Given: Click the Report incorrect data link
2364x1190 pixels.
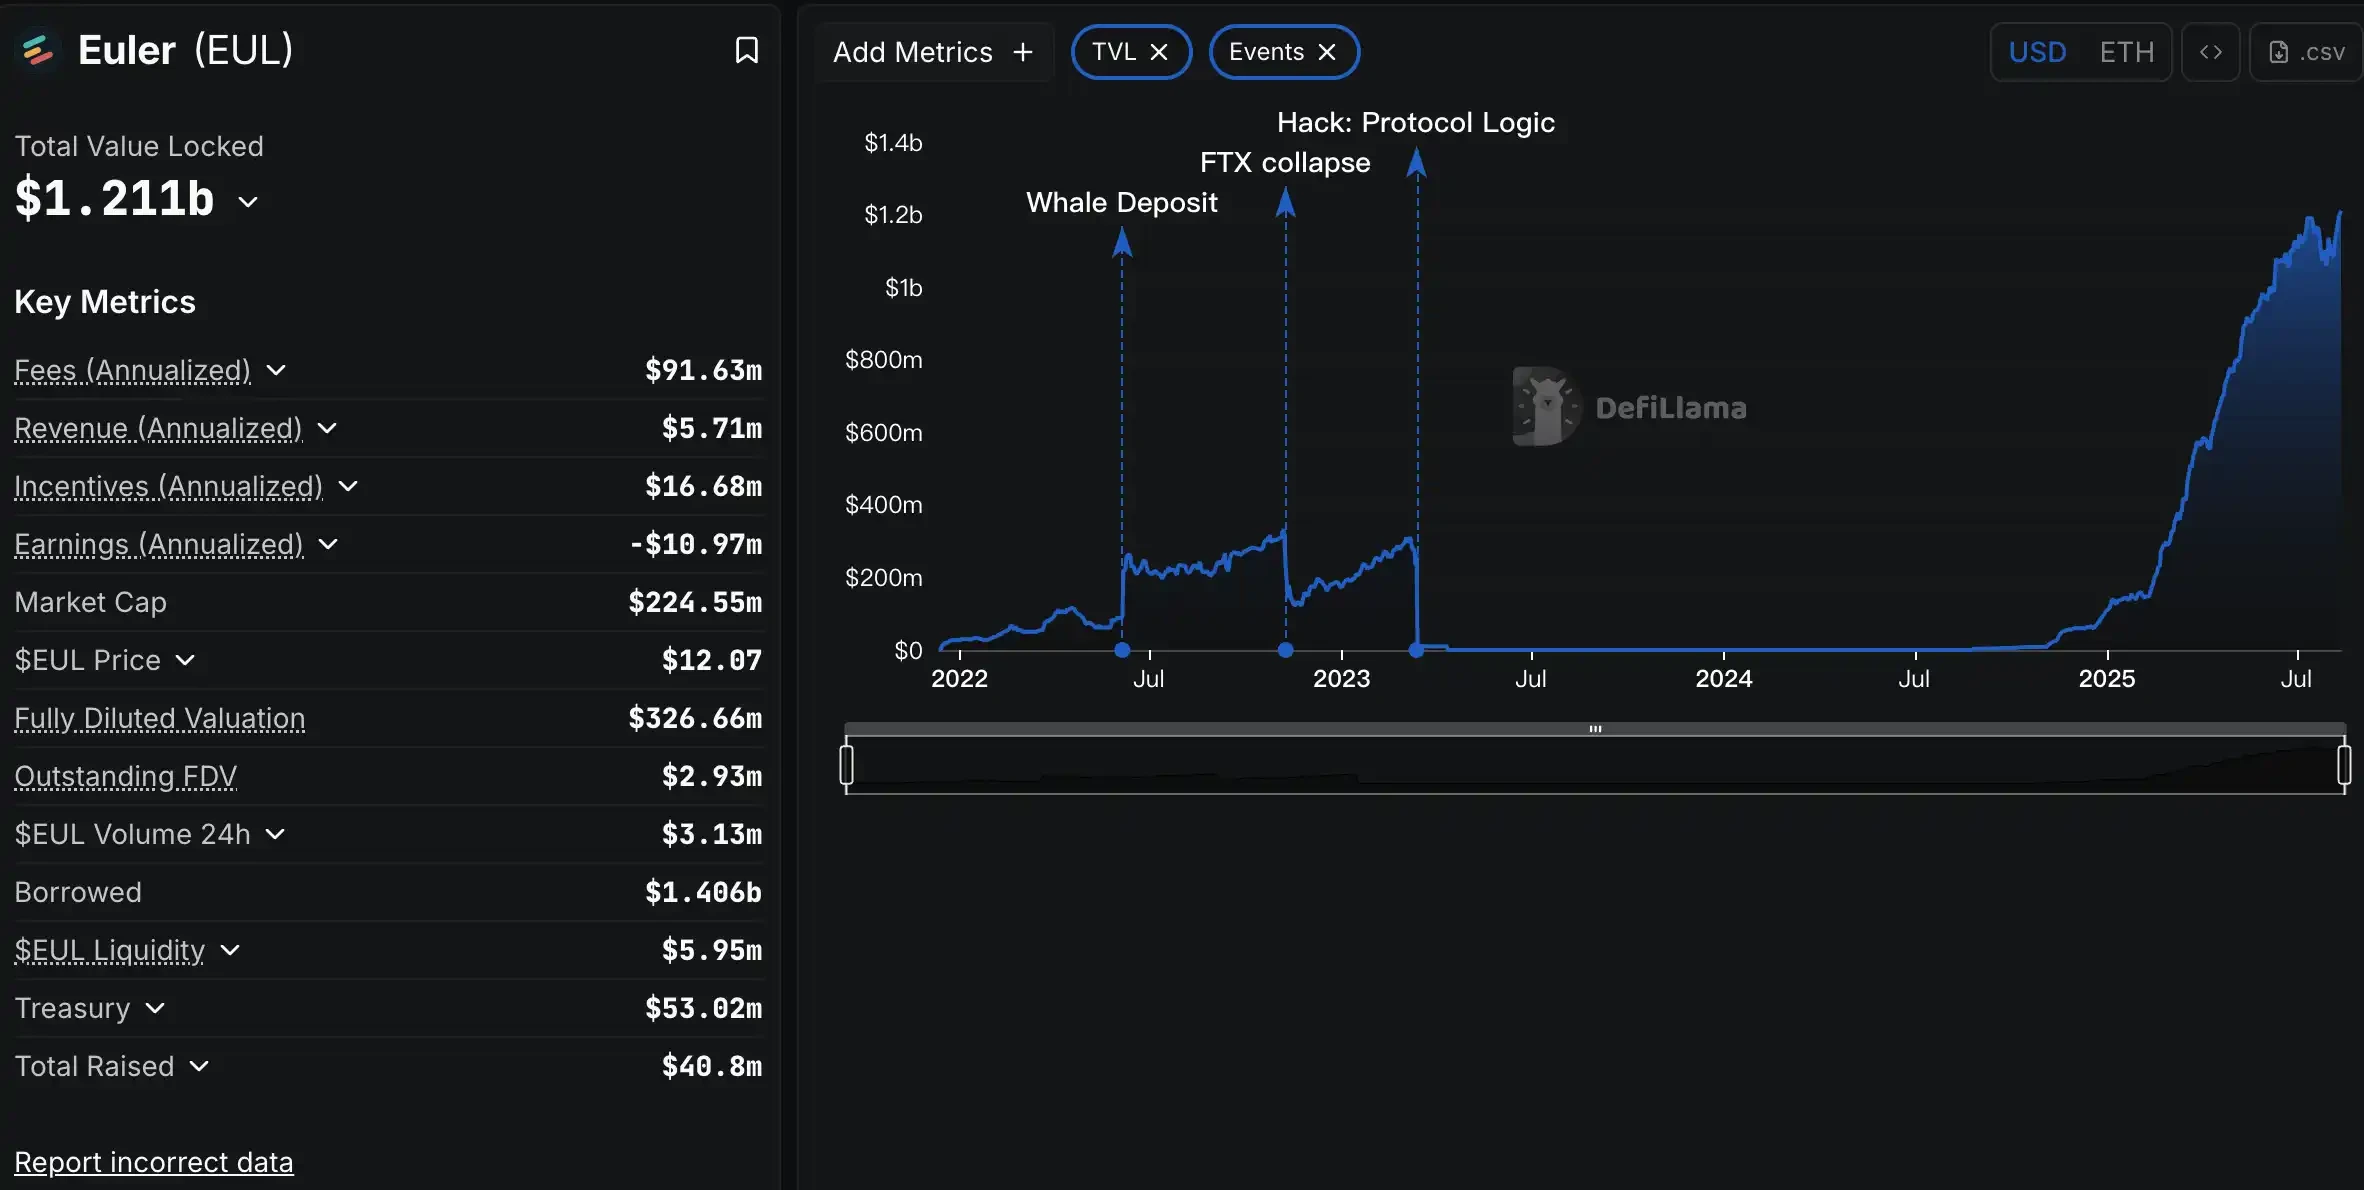Looking at the screenshot, I should 154,1161.
